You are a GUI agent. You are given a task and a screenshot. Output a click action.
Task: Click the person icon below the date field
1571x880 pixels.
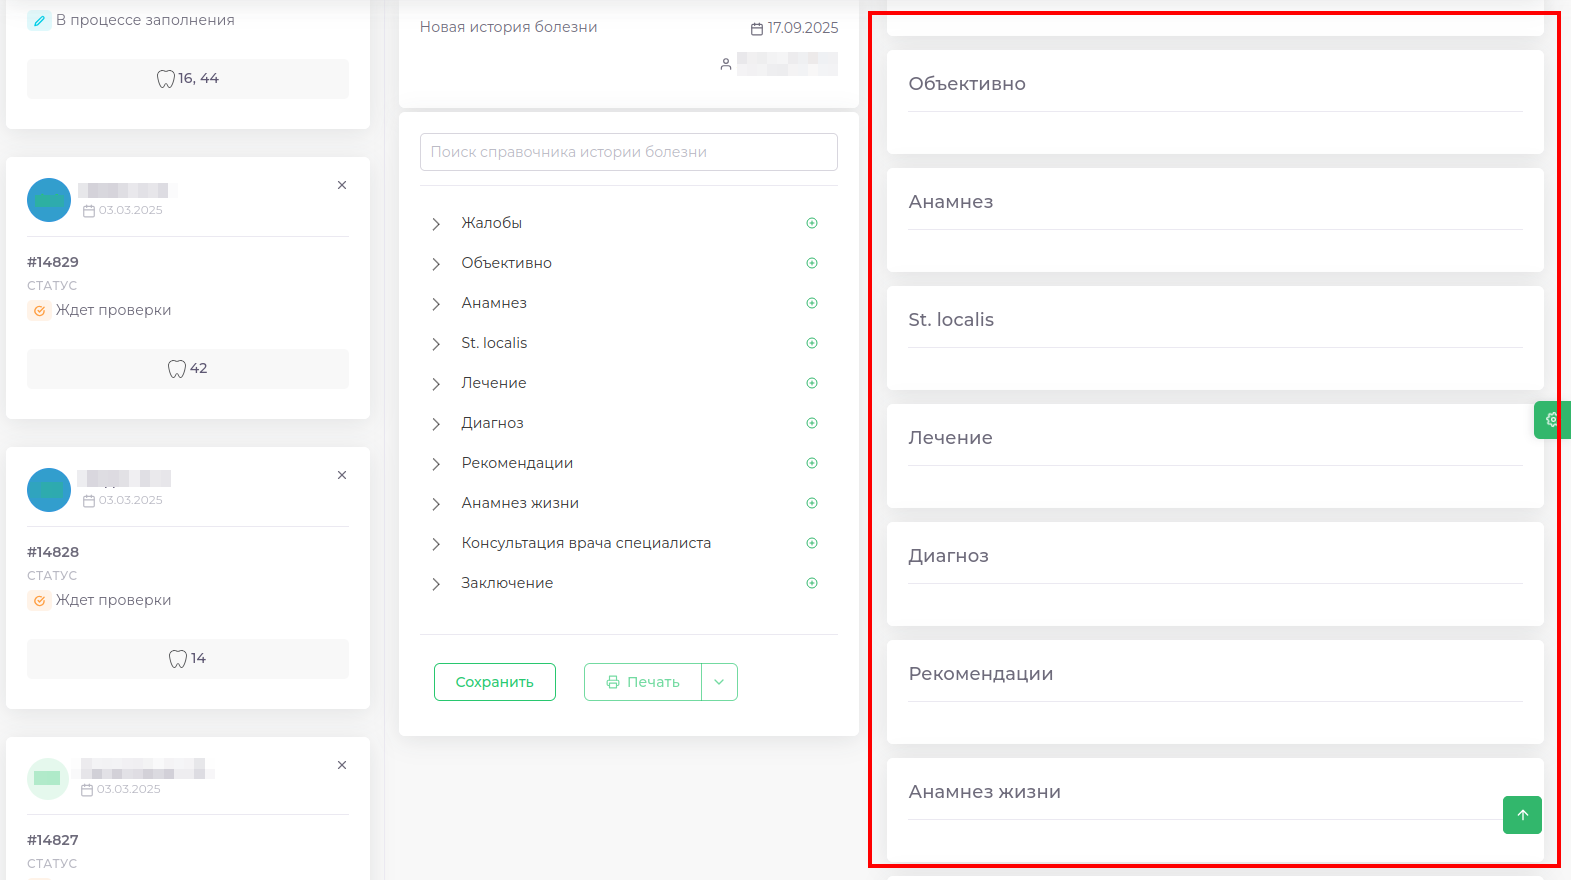pyautogui.click(x=726, y=63)
